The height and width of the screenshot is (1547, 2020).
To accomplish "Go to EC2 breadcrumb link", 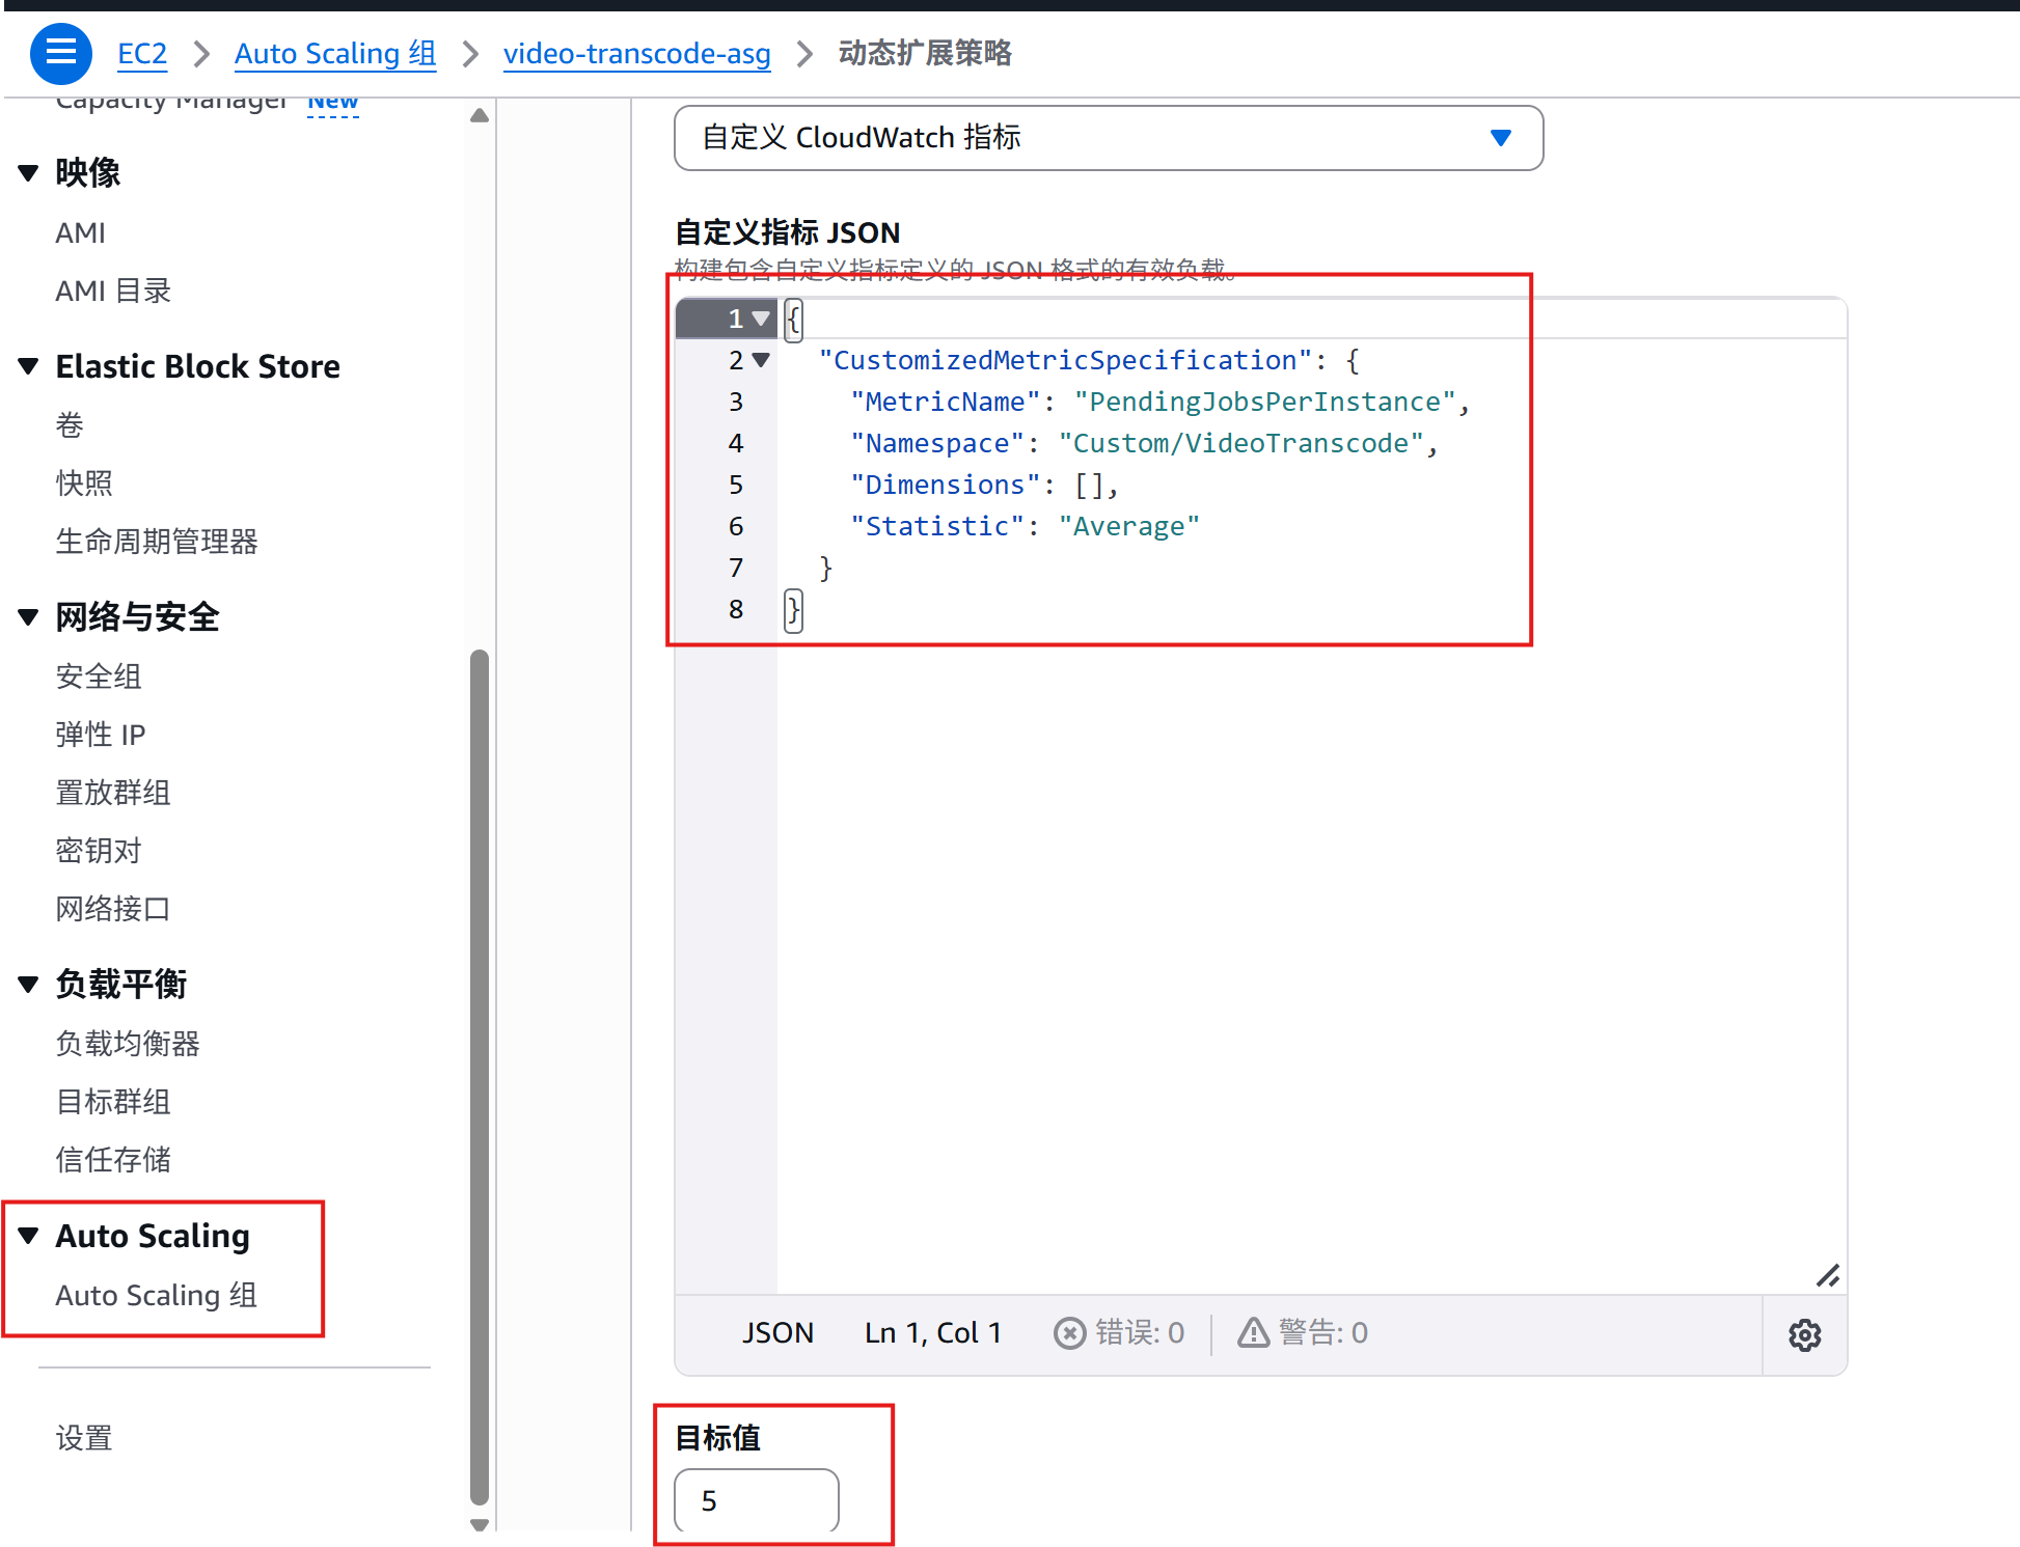I will tap(142, 53).
